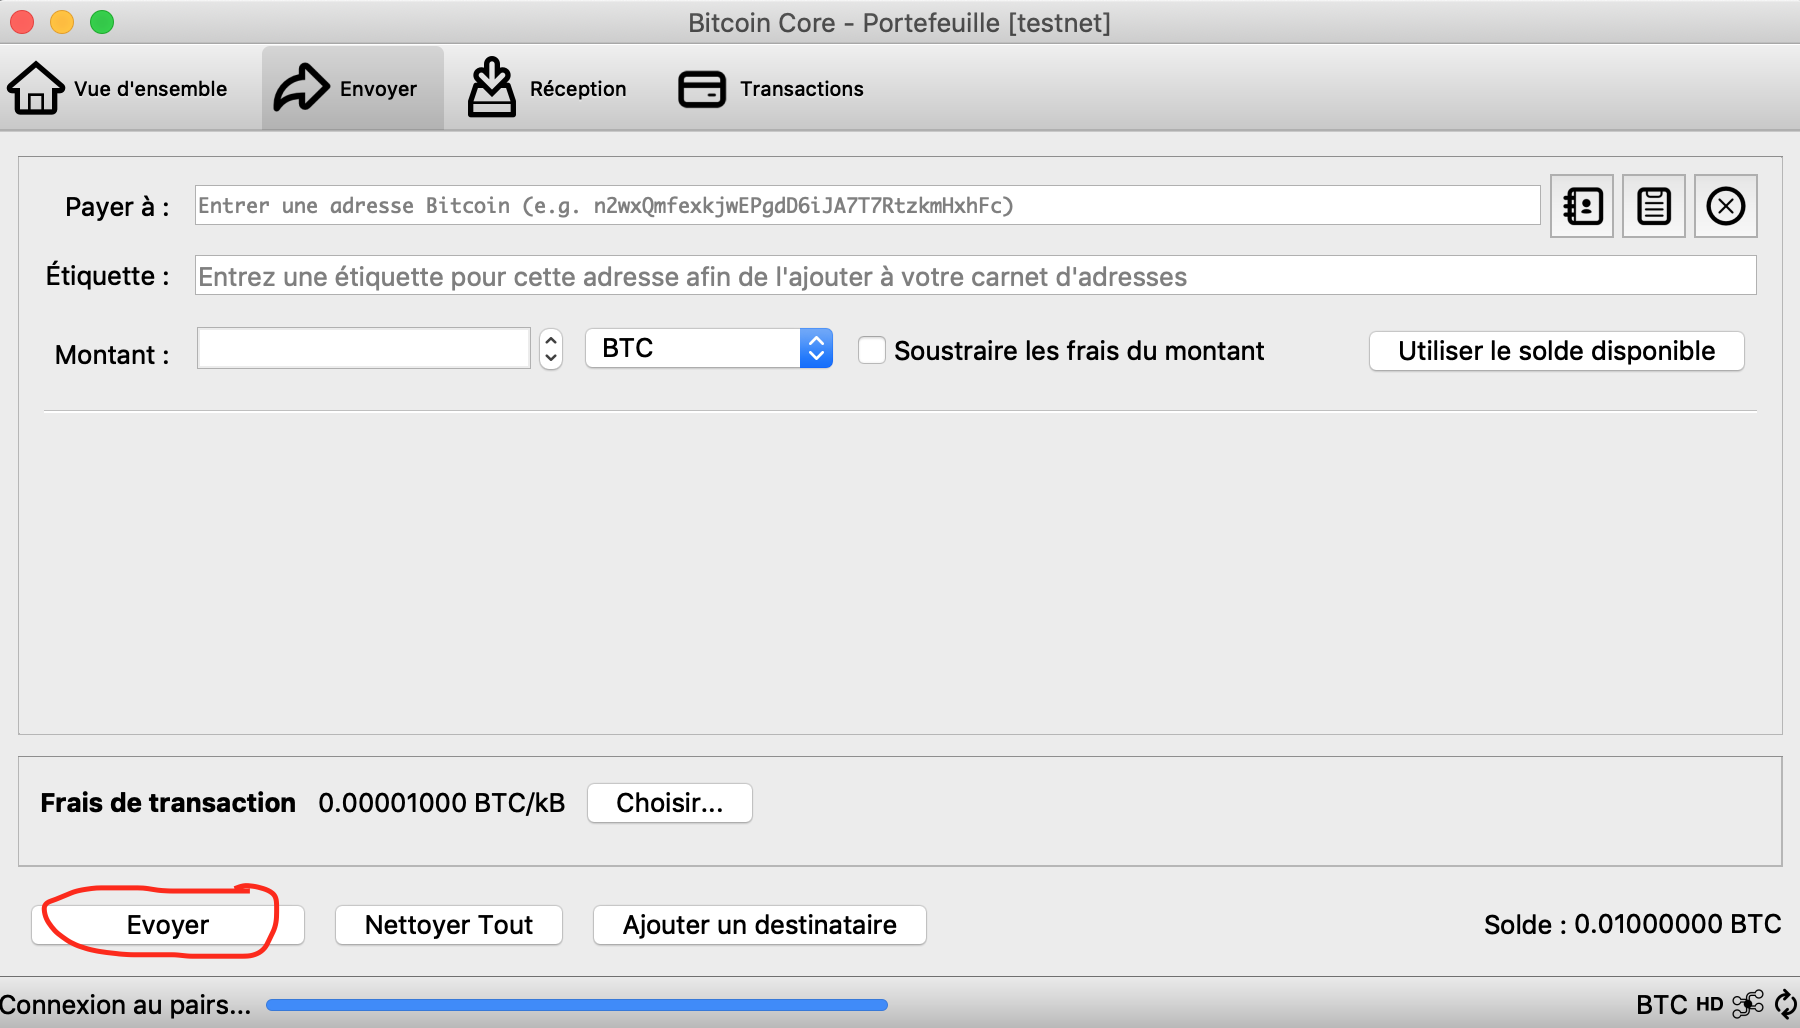Click the HD wallet status indicator
The height and width of the screenshot is (1028, 1800).
(1710, 1004)
